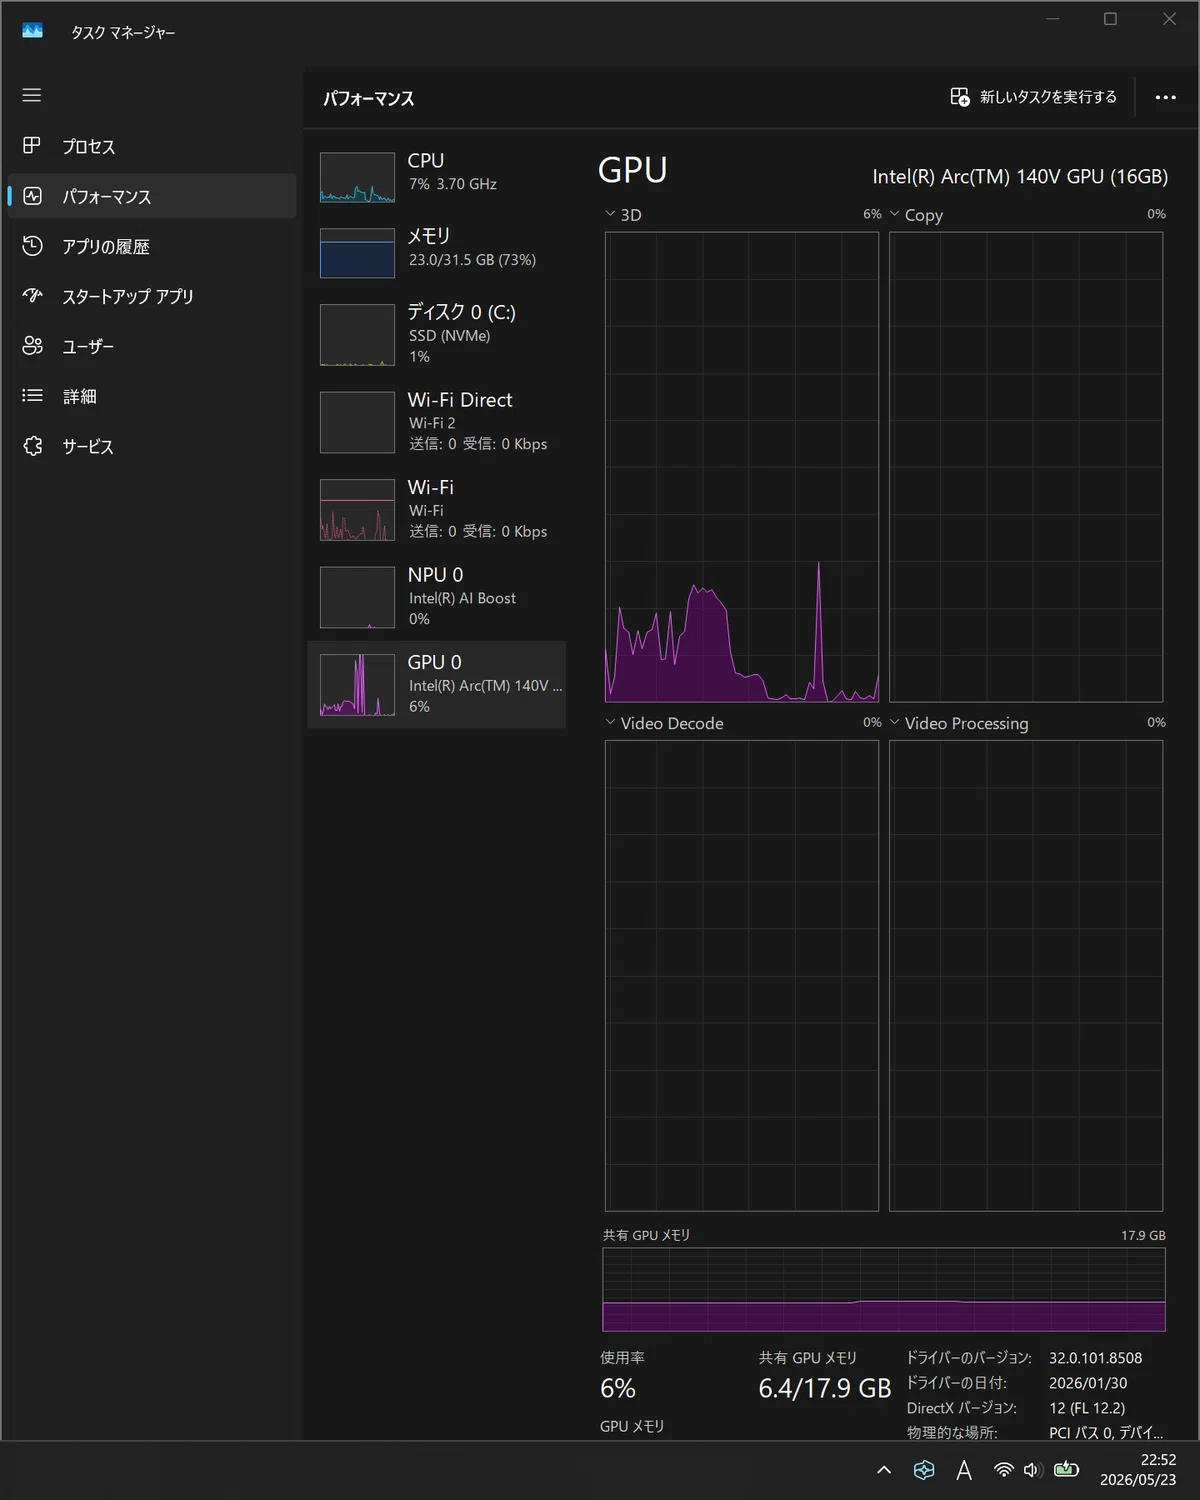Click the スタートアップ アプリ gauge icon
Screen dimensions: 1200x1500
32,296
